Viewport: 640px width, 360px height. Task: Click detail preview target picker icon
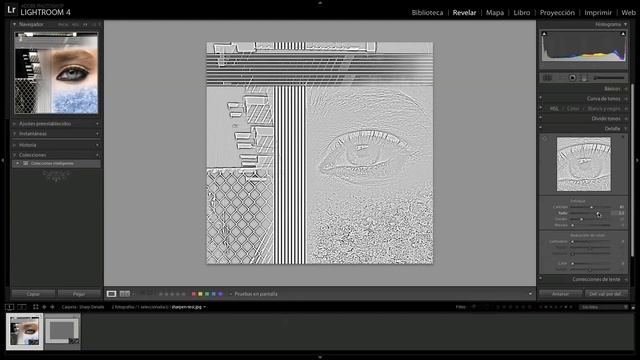pos(544,139)
